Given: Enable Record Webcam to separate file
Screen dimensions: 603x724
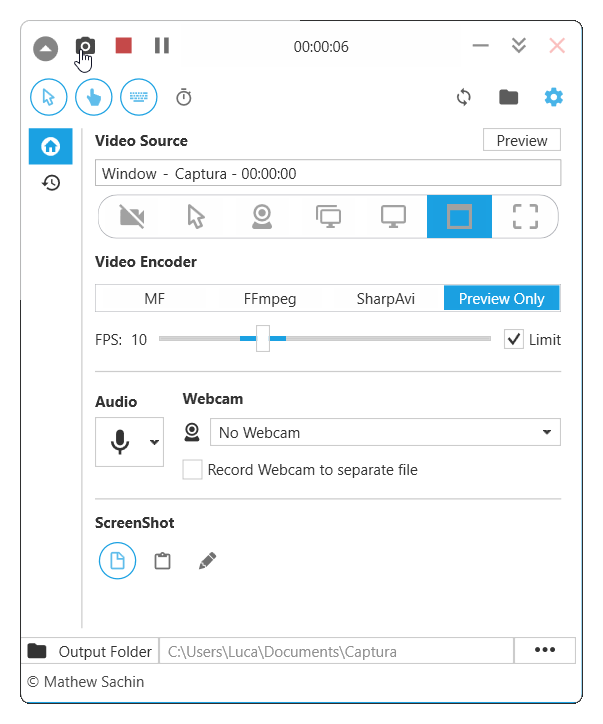Looking at the screenshot, I should (192, 470).
